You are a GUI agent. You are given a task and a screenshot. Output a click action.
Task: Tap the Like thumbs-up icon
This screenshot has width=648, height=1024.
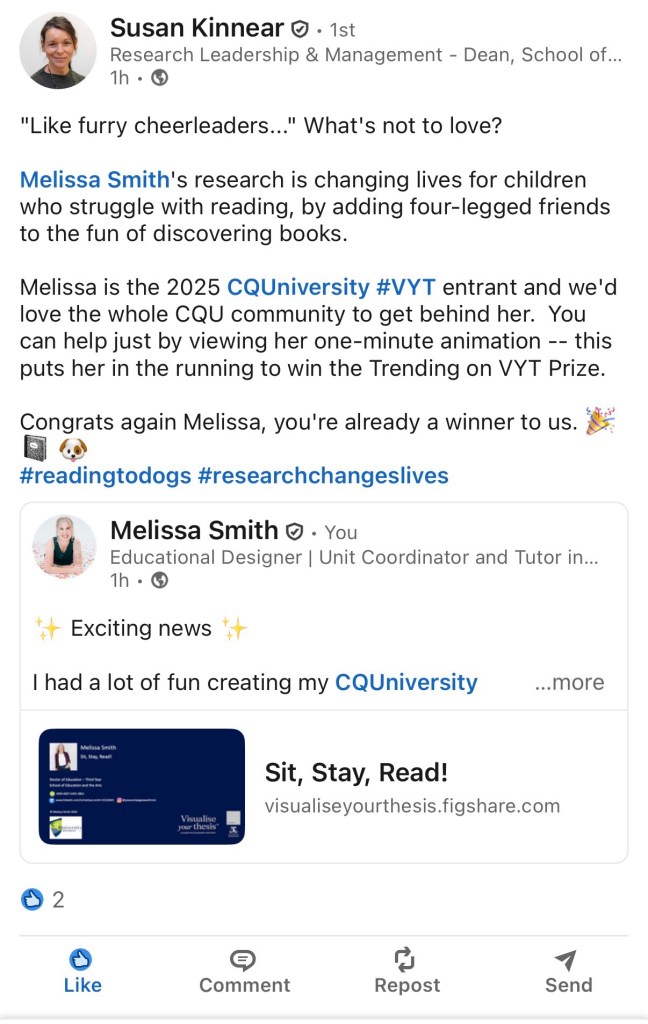pos(82,960)
